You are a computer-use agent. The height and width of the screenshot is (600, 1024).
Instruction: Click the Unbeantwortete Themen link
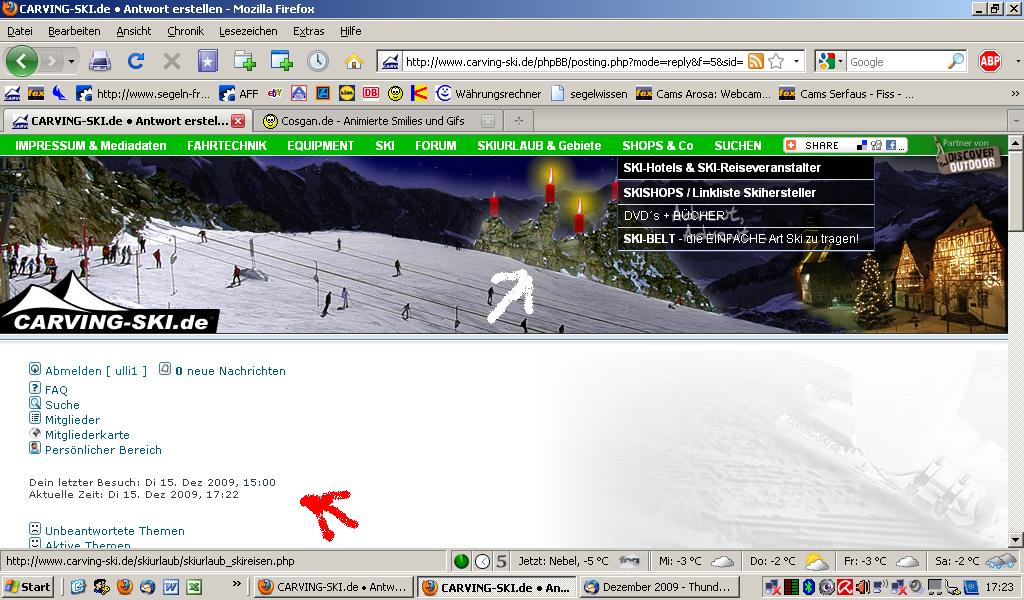coord(114,531)
